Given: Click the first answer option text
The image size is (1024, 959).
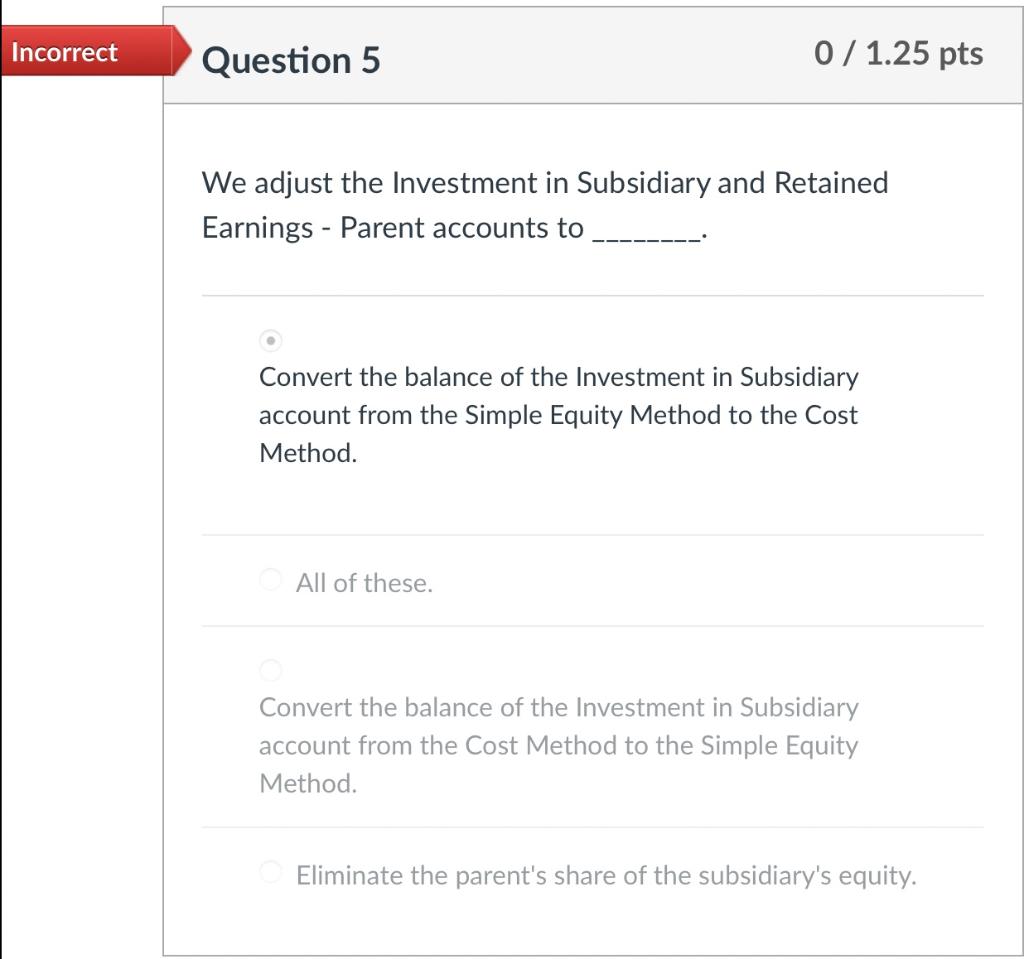Looking at the screenshot, I should tap(557, 415).
